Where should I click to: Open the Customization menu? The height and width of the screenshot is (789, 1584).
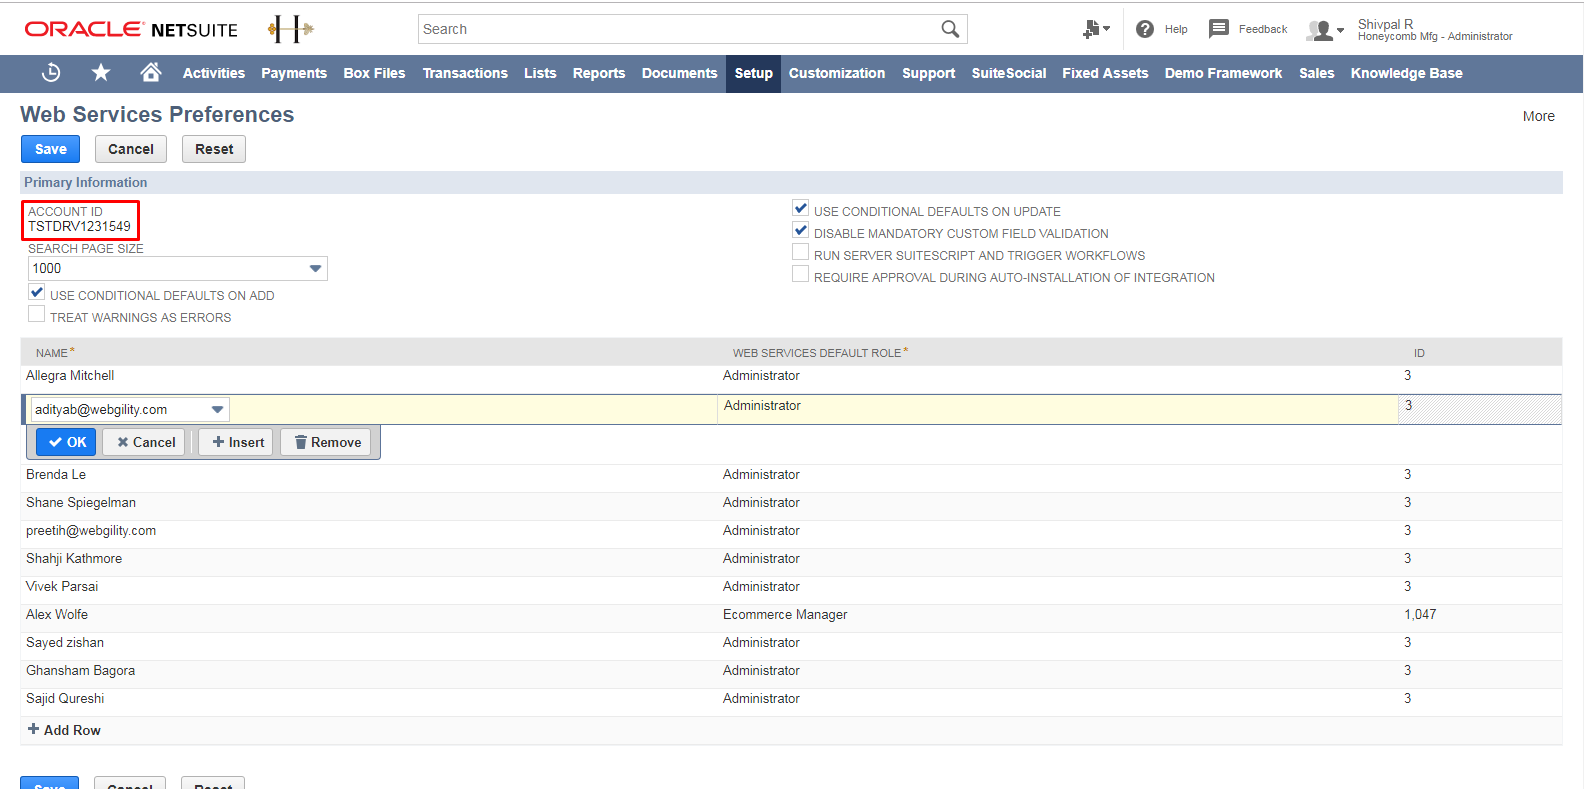(x=837, y=73)
